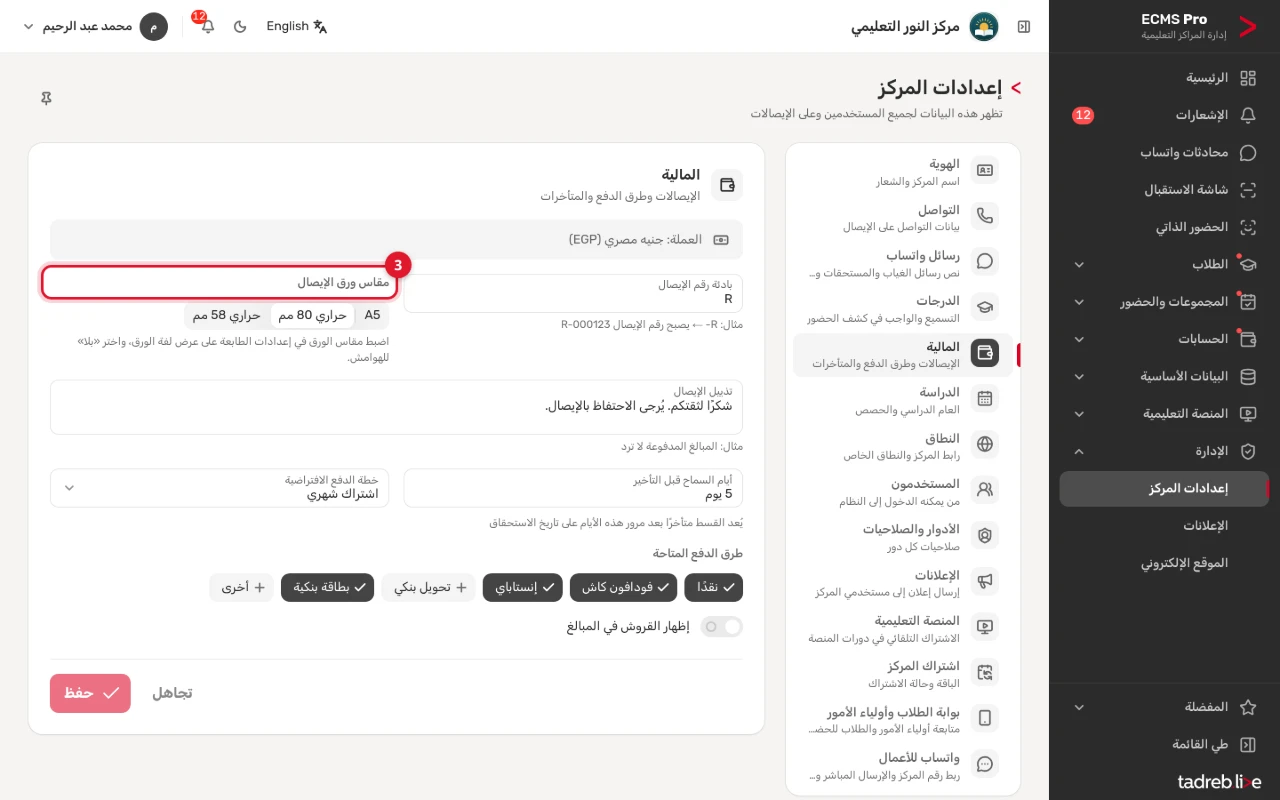This screenshot has width=1280, height=800.
Task: Open بوابة الطلاب وأولياء الأمور icon
Action: point(985,718)
